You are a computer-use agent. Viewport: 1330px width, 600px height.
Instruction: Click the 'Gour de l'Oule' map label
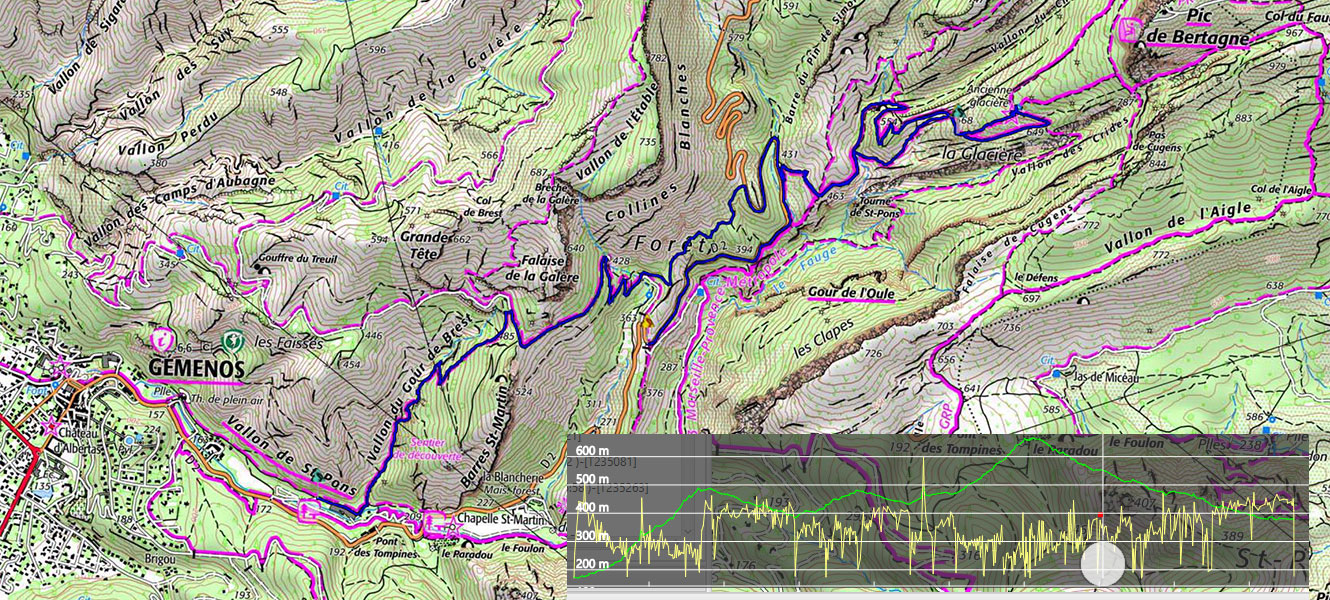tap(852, 294)
